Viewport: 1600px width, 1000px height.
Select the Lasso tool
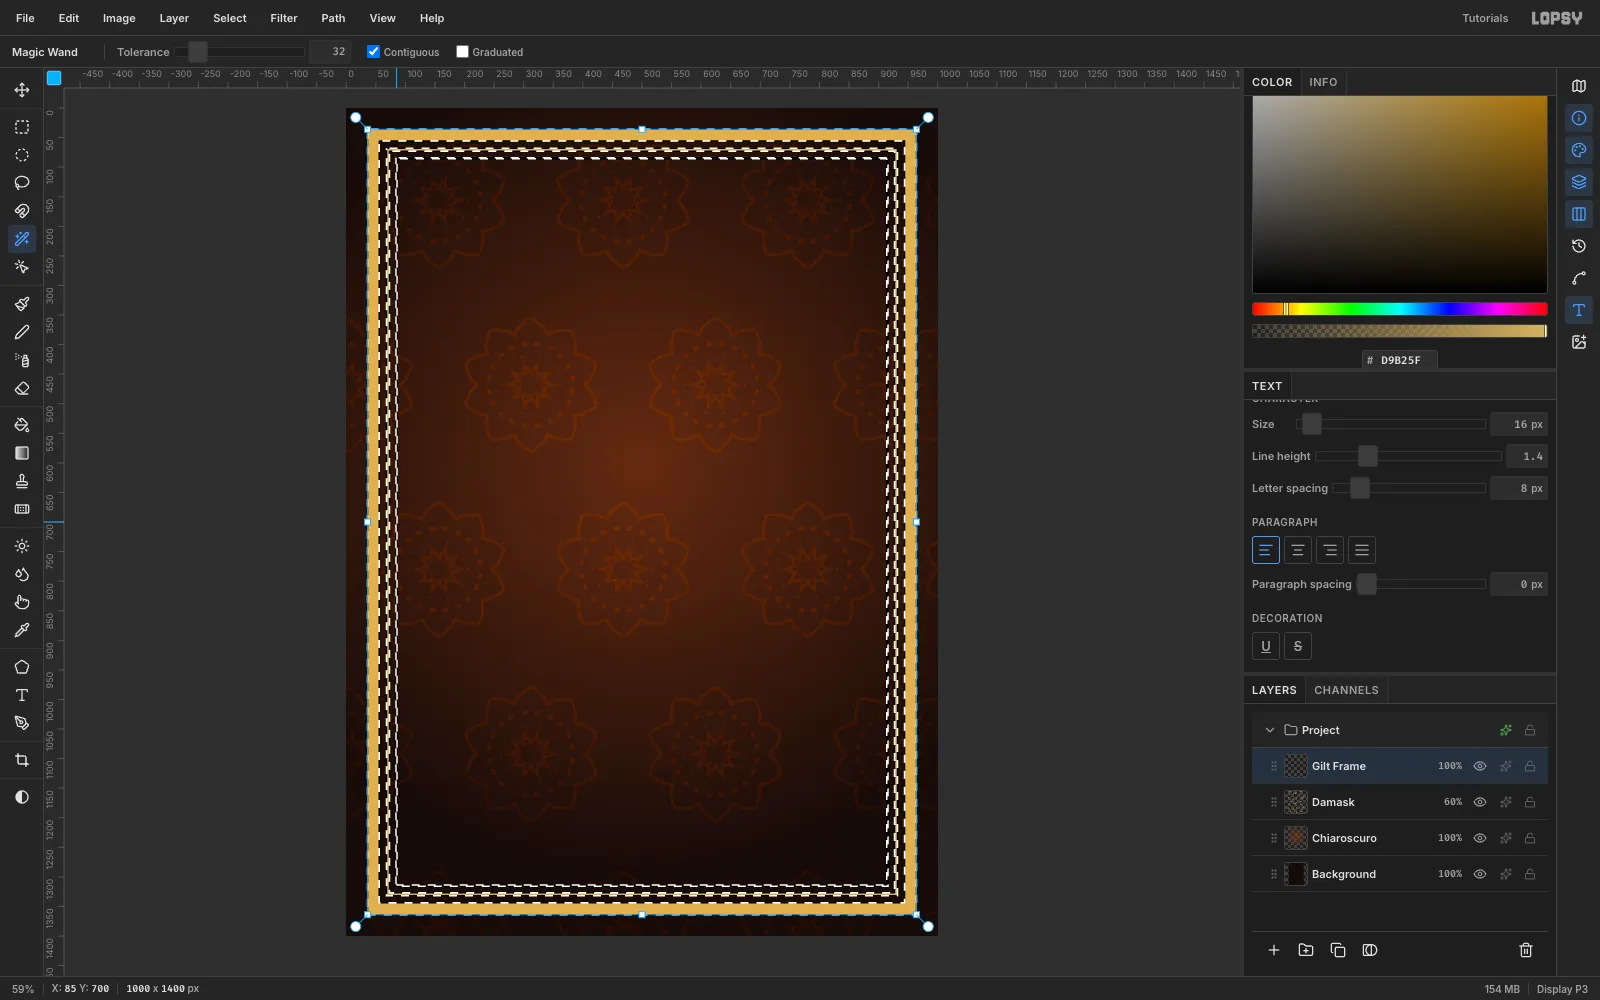click(x=22, y=183)
